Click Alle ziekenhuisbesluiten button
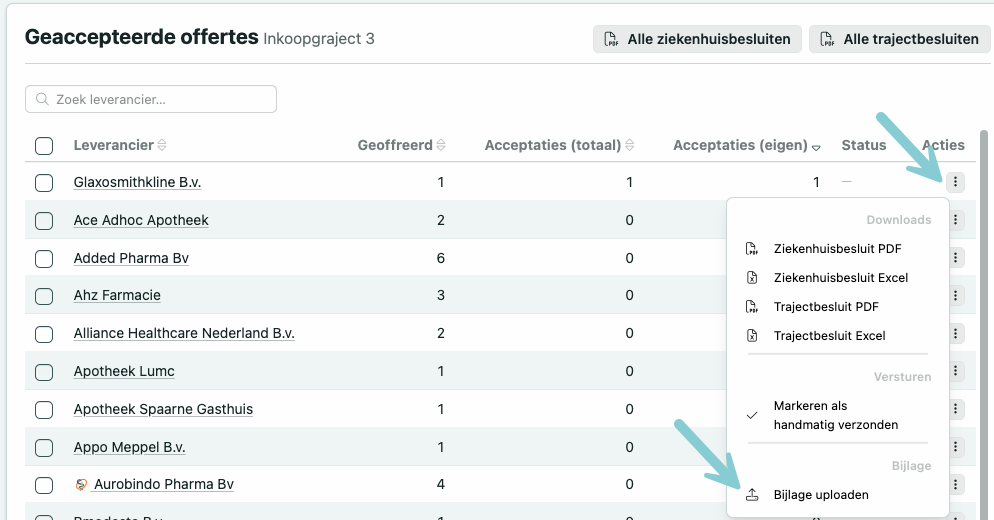Screen dimensions: 994x520 click(x=697, y=39)
